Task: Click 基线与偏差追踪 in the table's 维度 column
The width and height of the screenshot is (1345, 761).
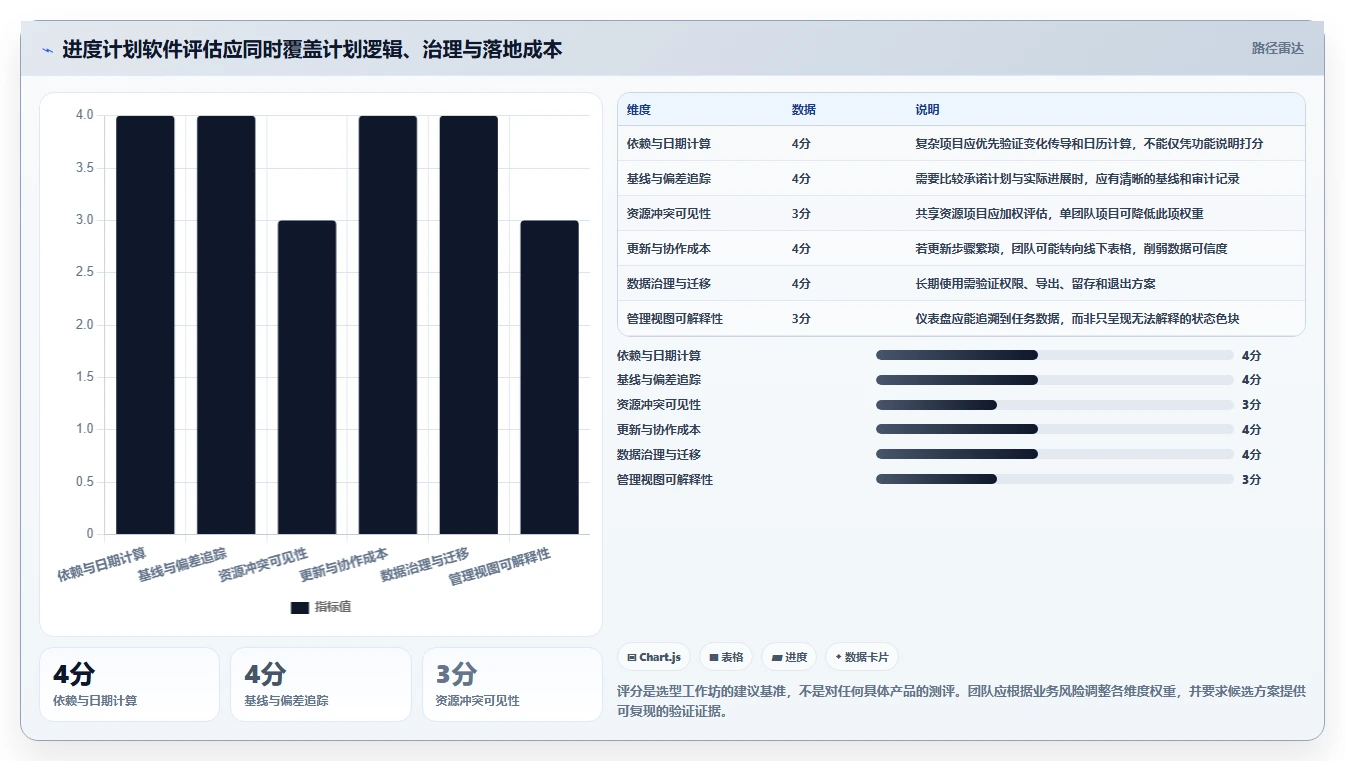Action: pyautogui.click(x=669, y=178)
